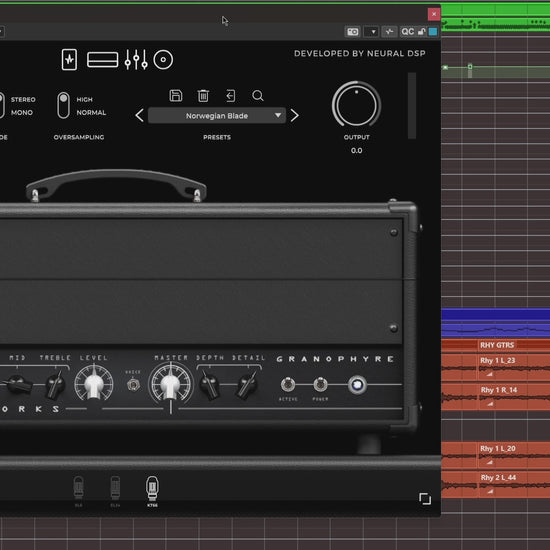Click the blue color square in plugin header

(x=433, y=32)
